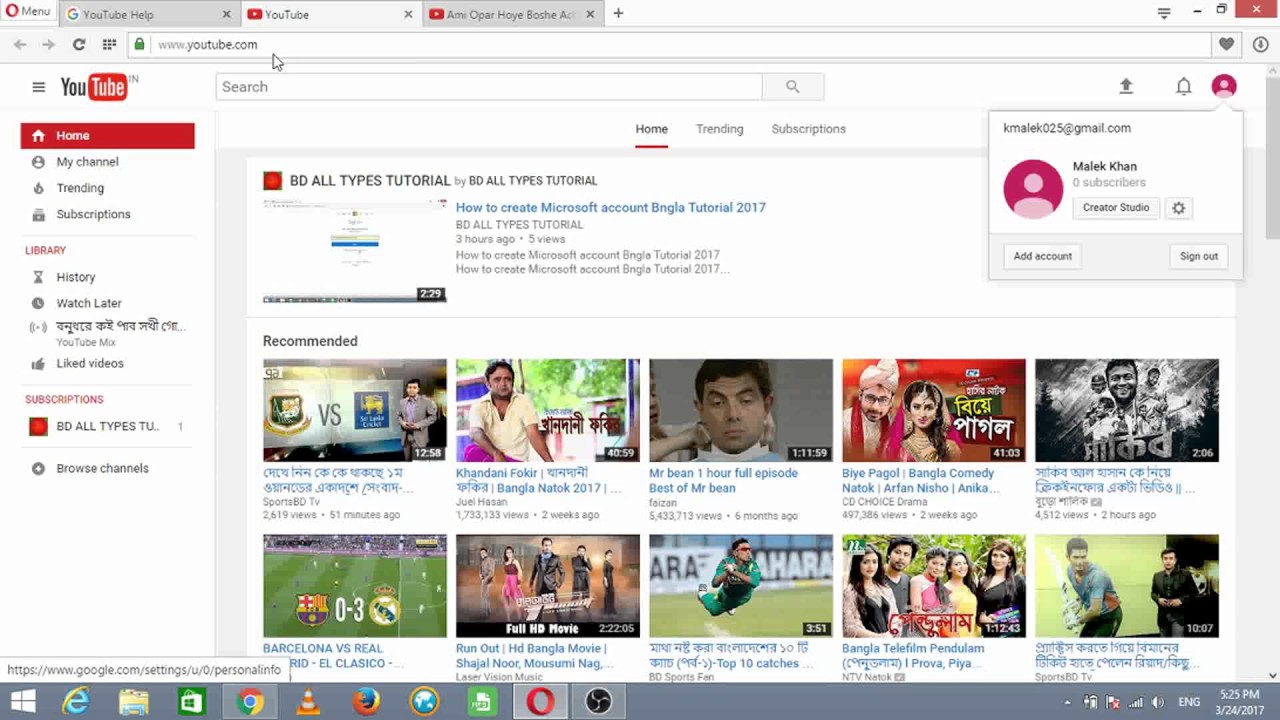Click the taskbar clock showing 5:25 PM

pyautogui.click(x=1240, y=702)
